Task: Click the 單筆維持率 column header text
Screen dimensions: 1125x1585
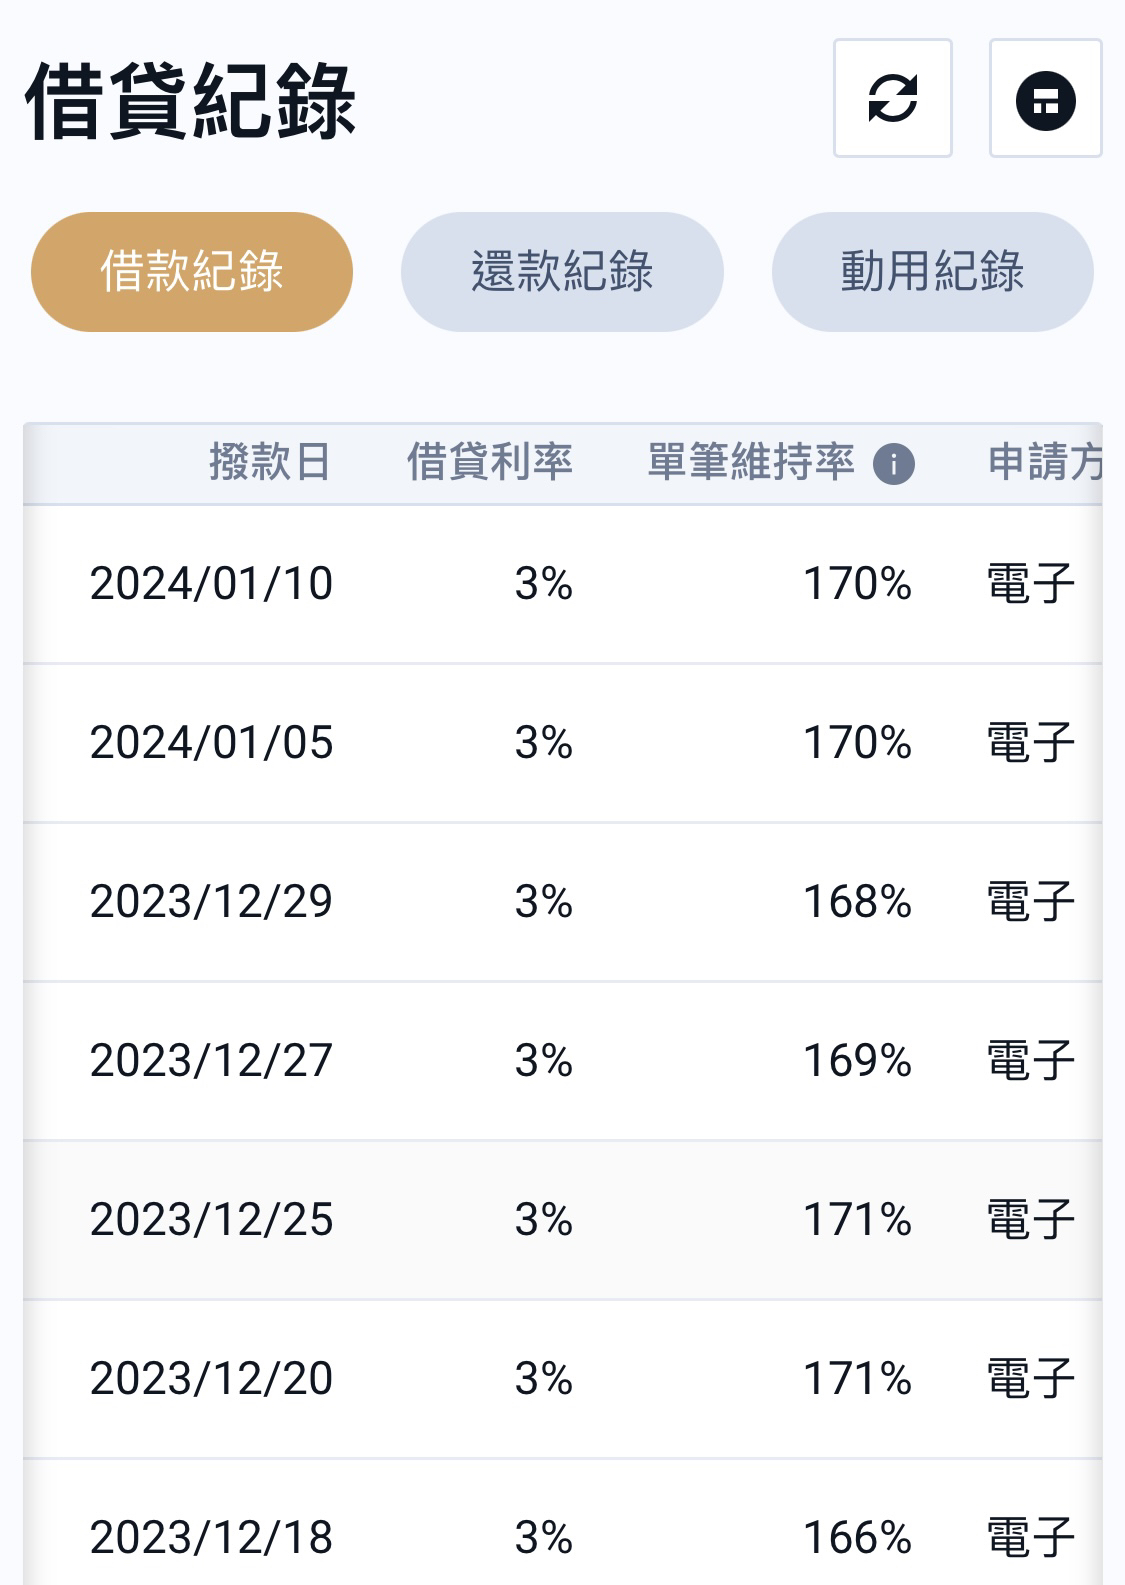Action: tap(751, 463)
